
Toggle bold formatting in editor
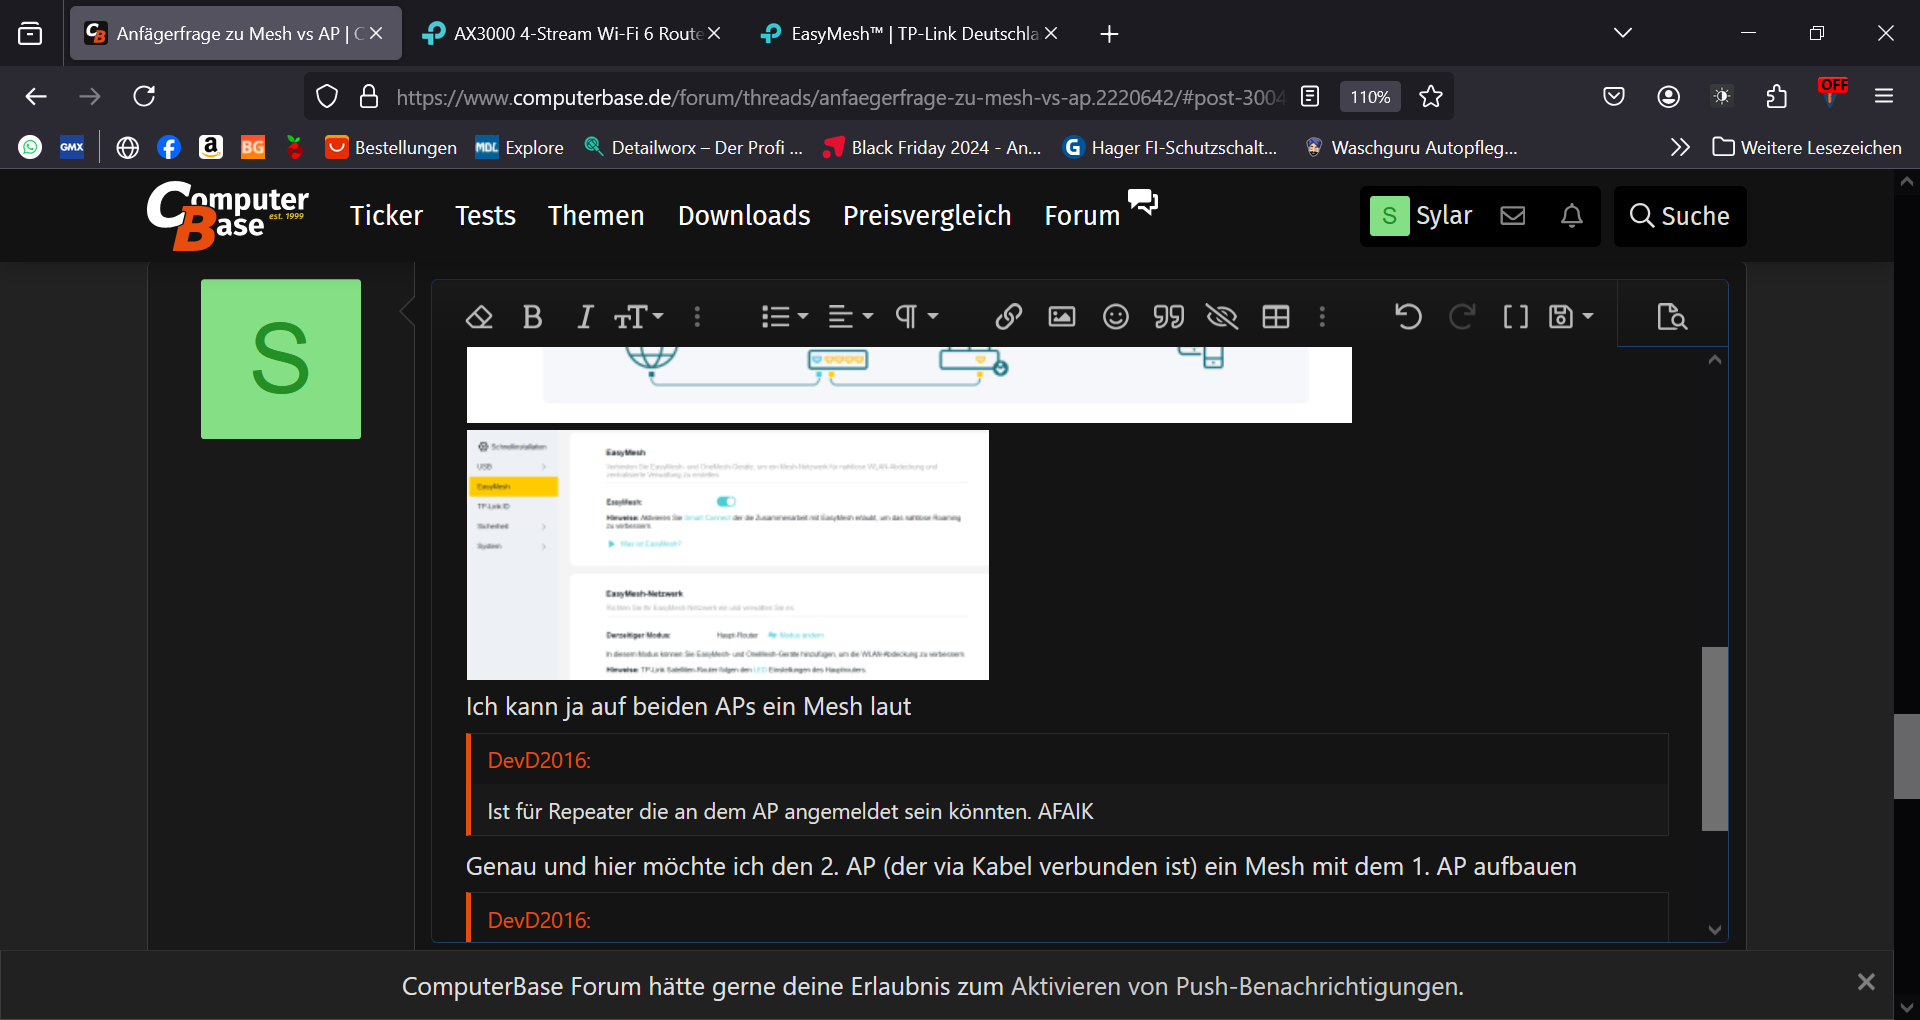(x=532, y=317)
